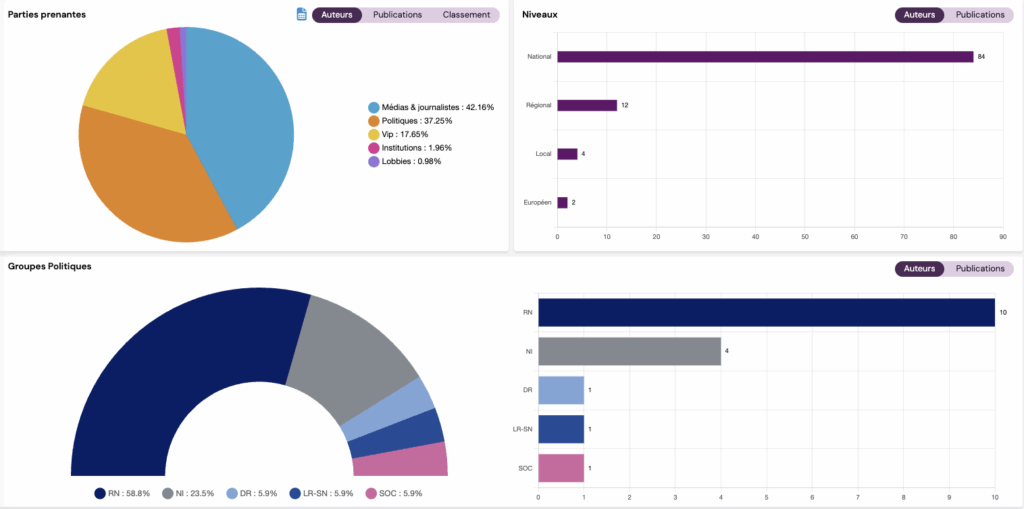Click the document export icon beside Parties prenantes
The width and height of the screenshot is (1024, 509).
pyautogui.click(x=302, y=15)
